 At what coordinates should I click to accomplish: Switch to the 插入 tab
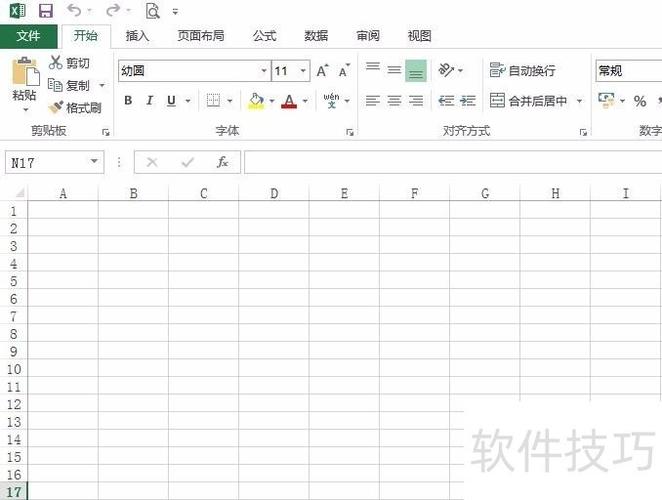[137, 36]
